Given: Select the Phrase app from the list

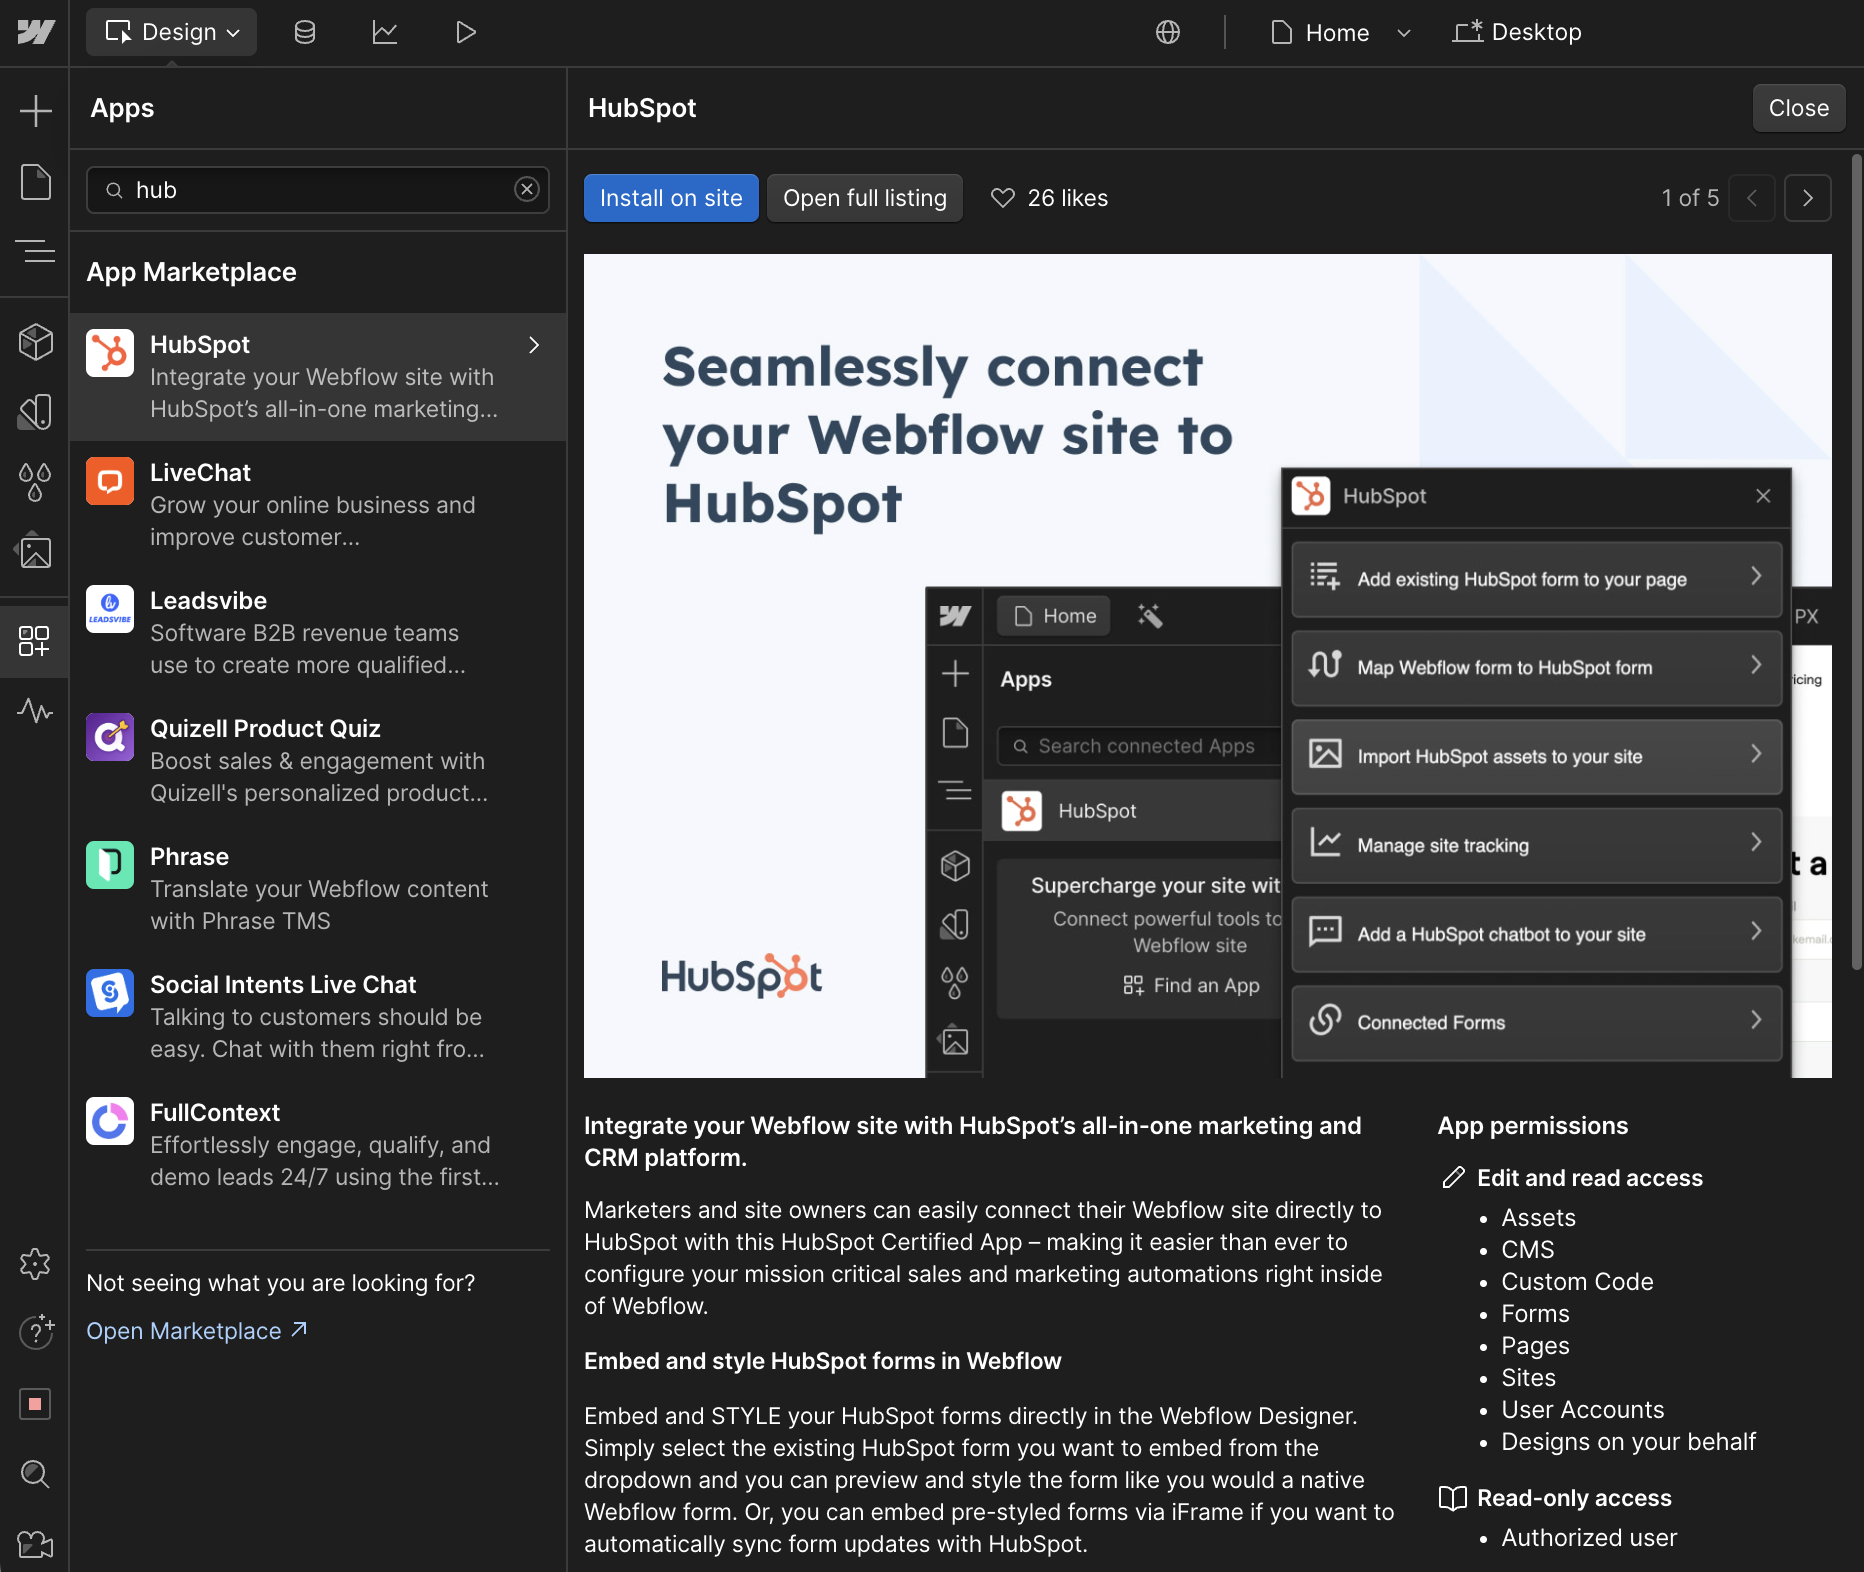Looking at the screenshot, I should tap(318, 888).
